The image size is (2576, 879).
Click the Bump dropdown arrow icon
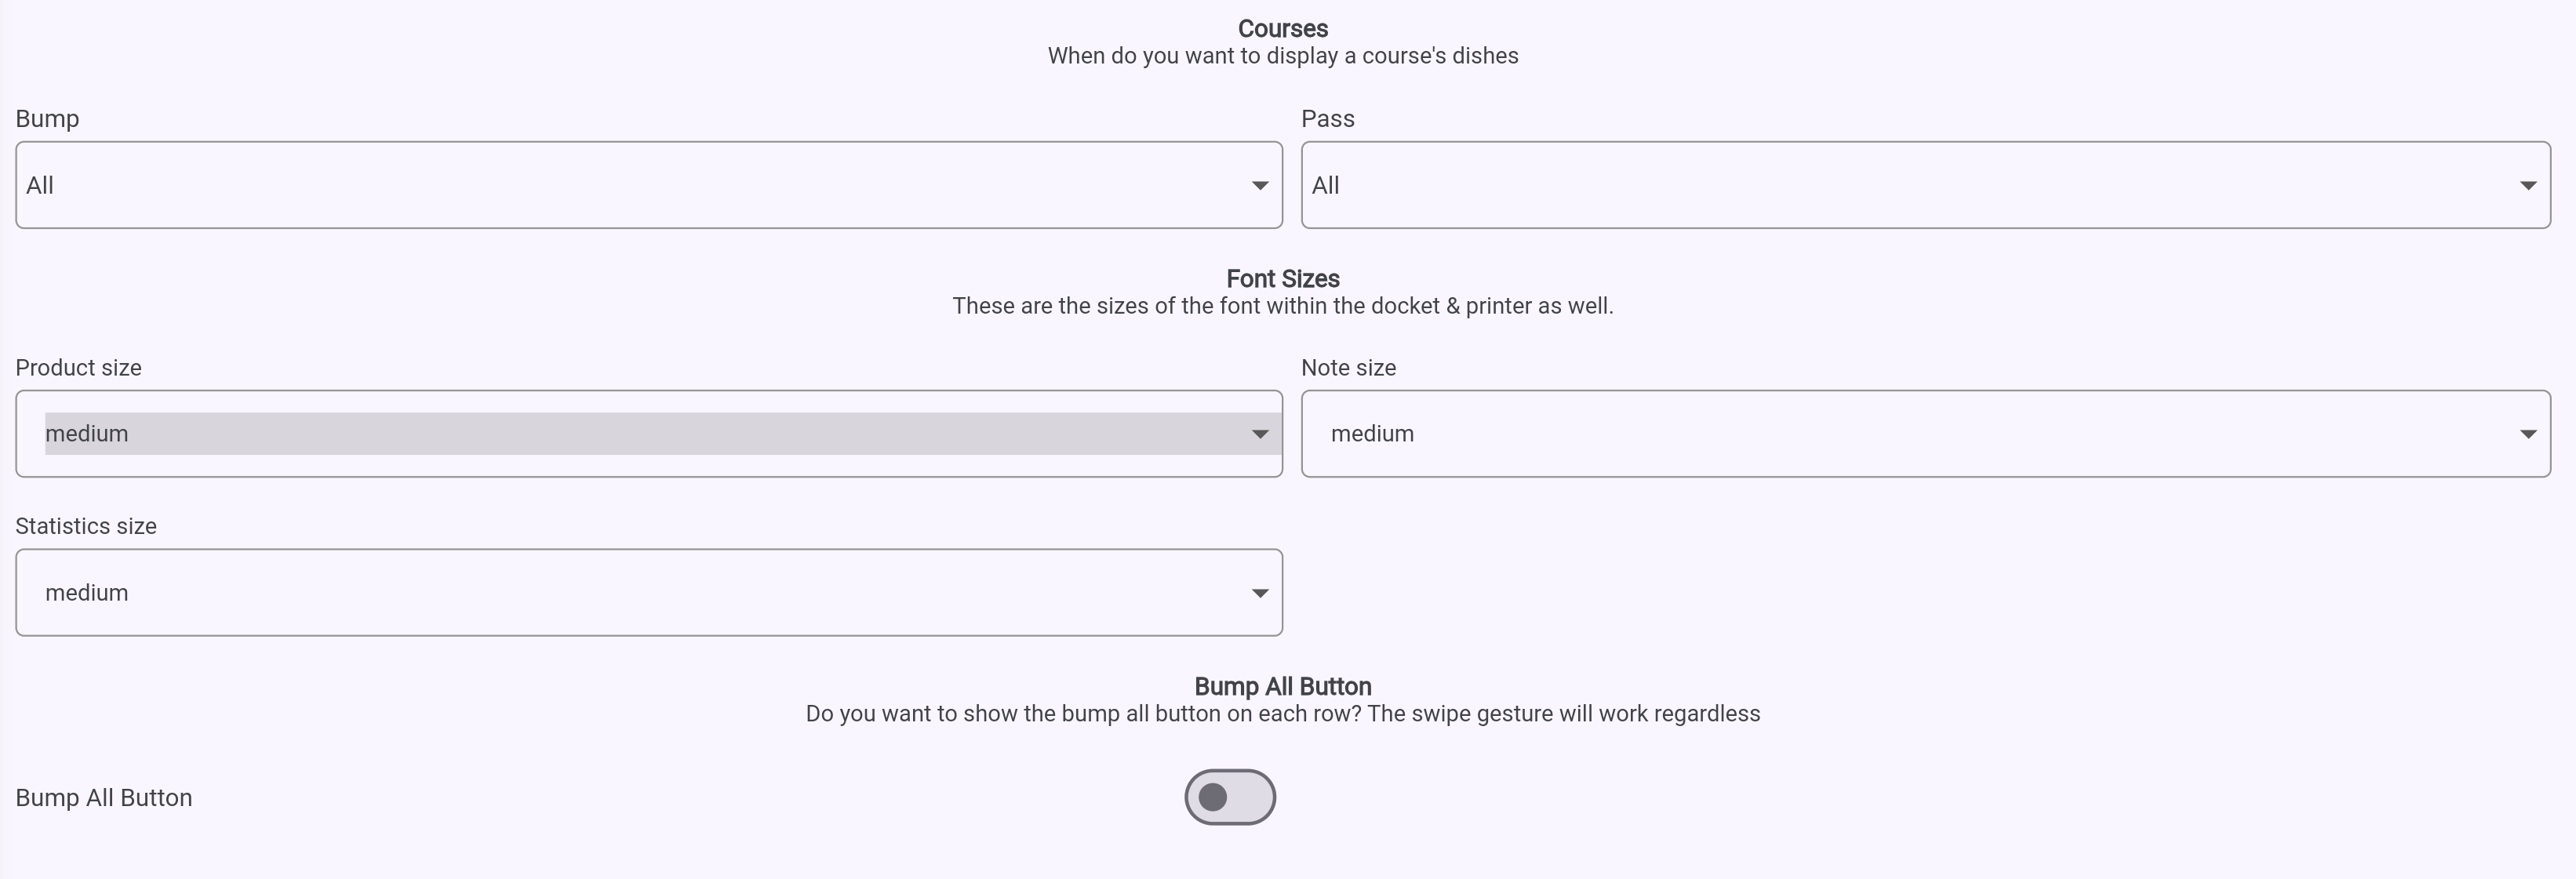[x=1260, y=186]
